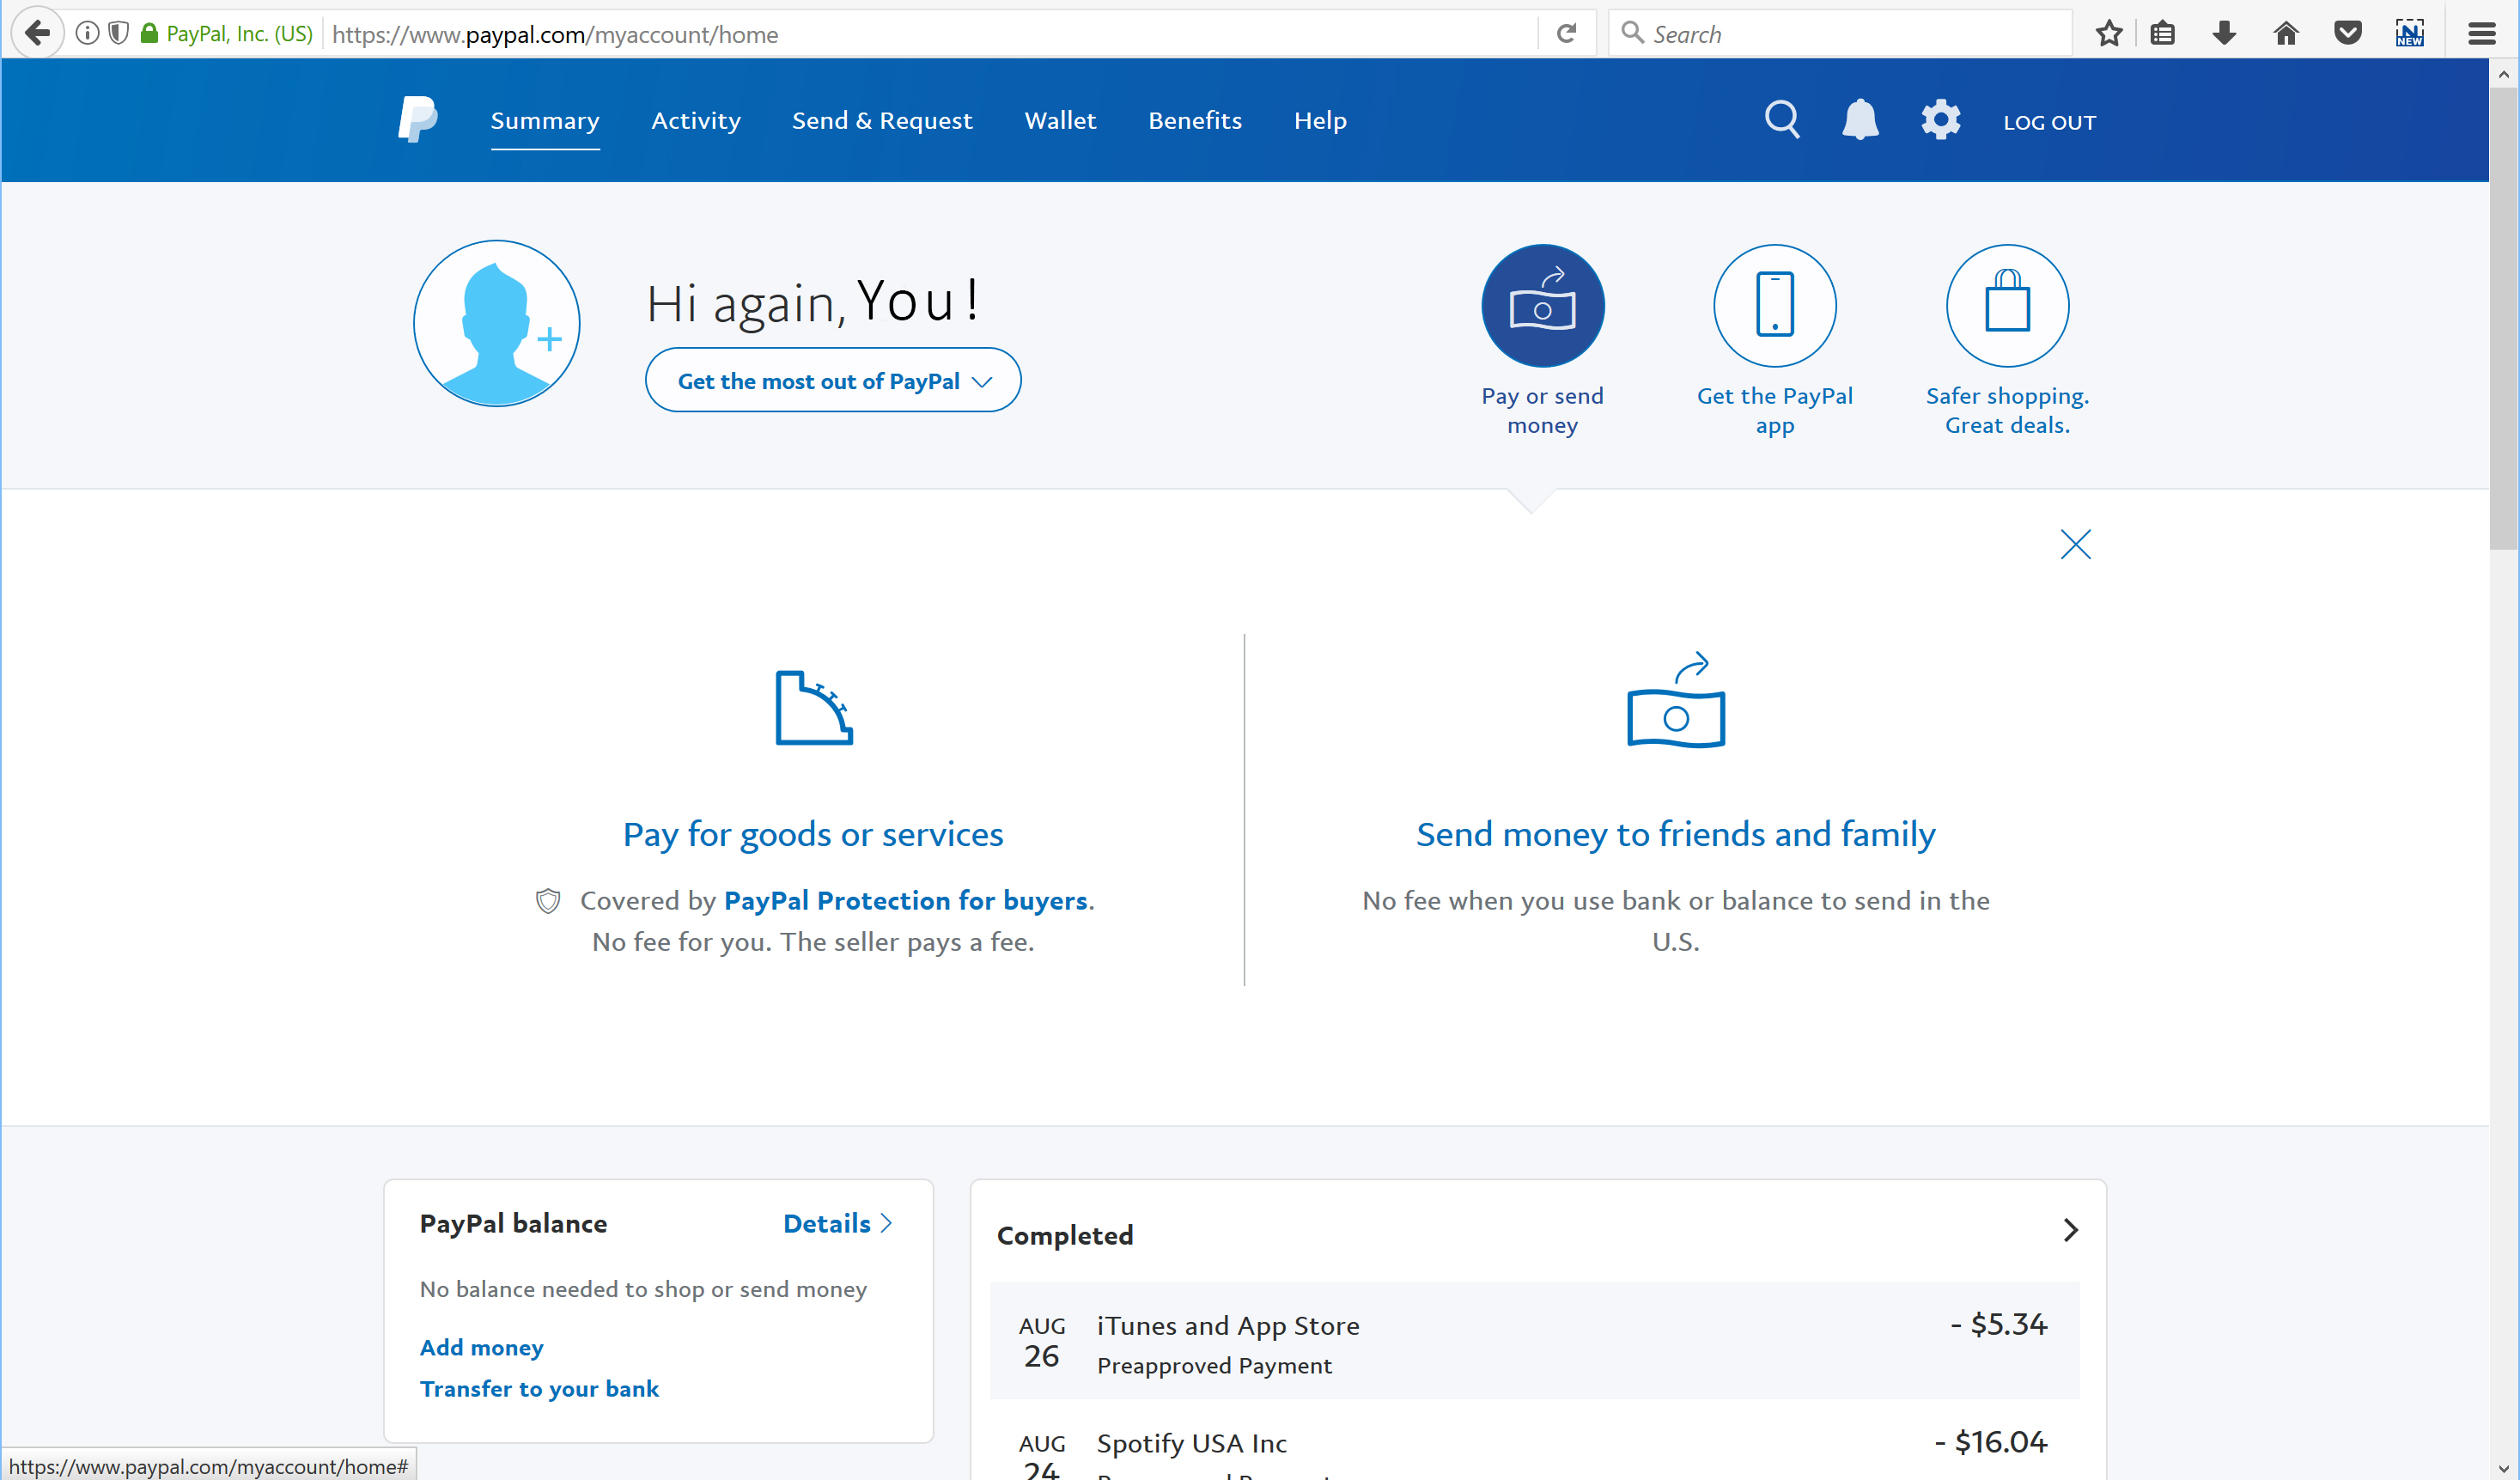The width and height of the screenshot is (2520, 1480).
Task: Click Send money to friends and family
Action: tap(1676, 834)
